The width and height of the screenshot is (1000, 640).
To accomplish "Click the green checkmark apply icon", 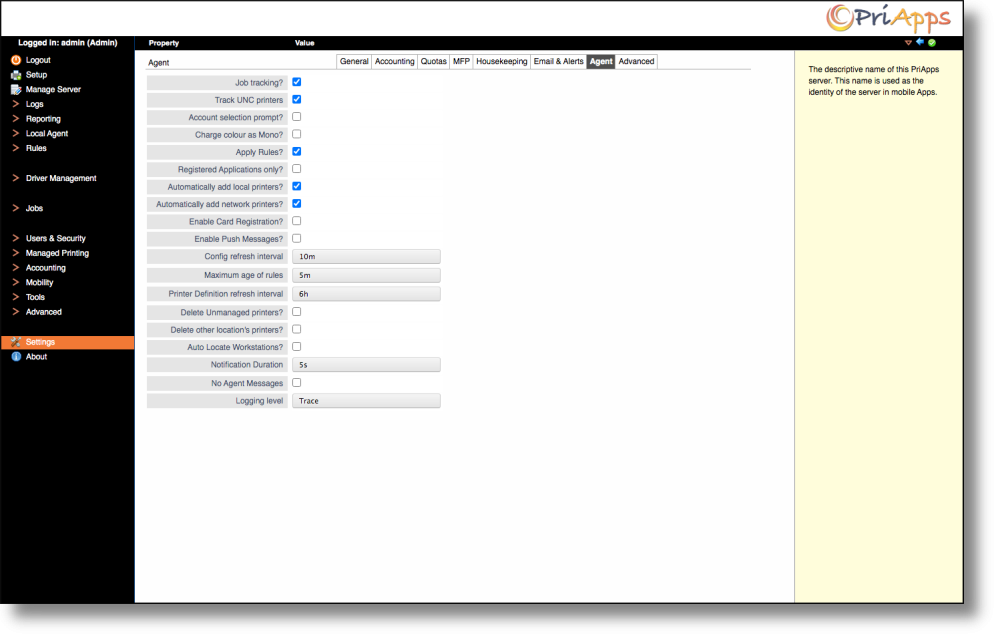I will (x=932, y=43).
